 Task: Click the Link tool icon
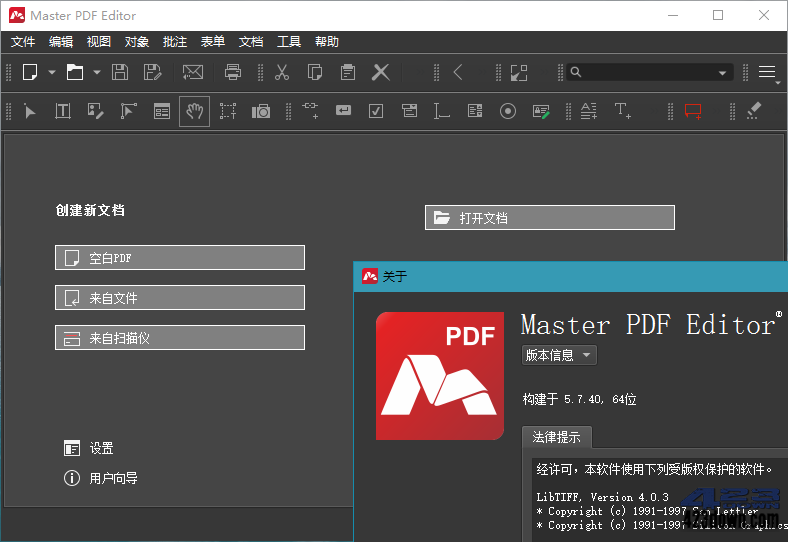click(x=310, y=110)
